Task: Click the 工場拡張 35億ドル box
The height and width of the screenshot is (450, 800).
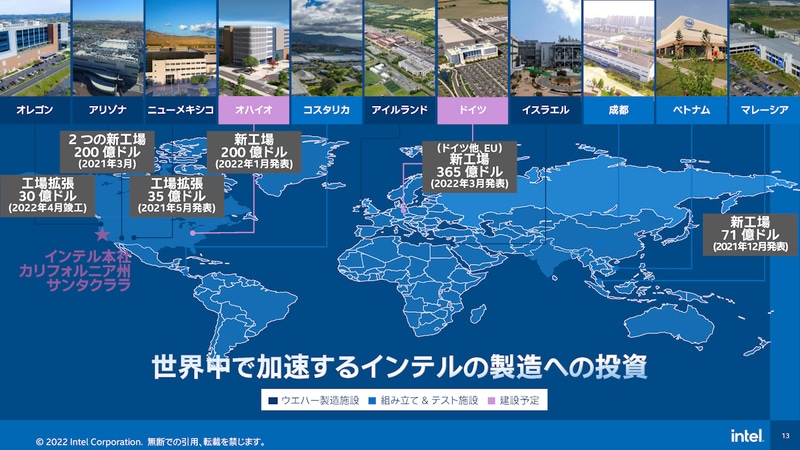Action: coord(177,196)
